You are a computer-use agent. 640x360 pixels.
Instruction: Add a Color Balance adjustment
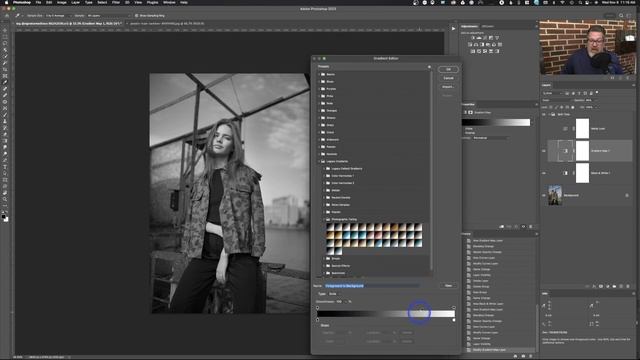(476, 44)
